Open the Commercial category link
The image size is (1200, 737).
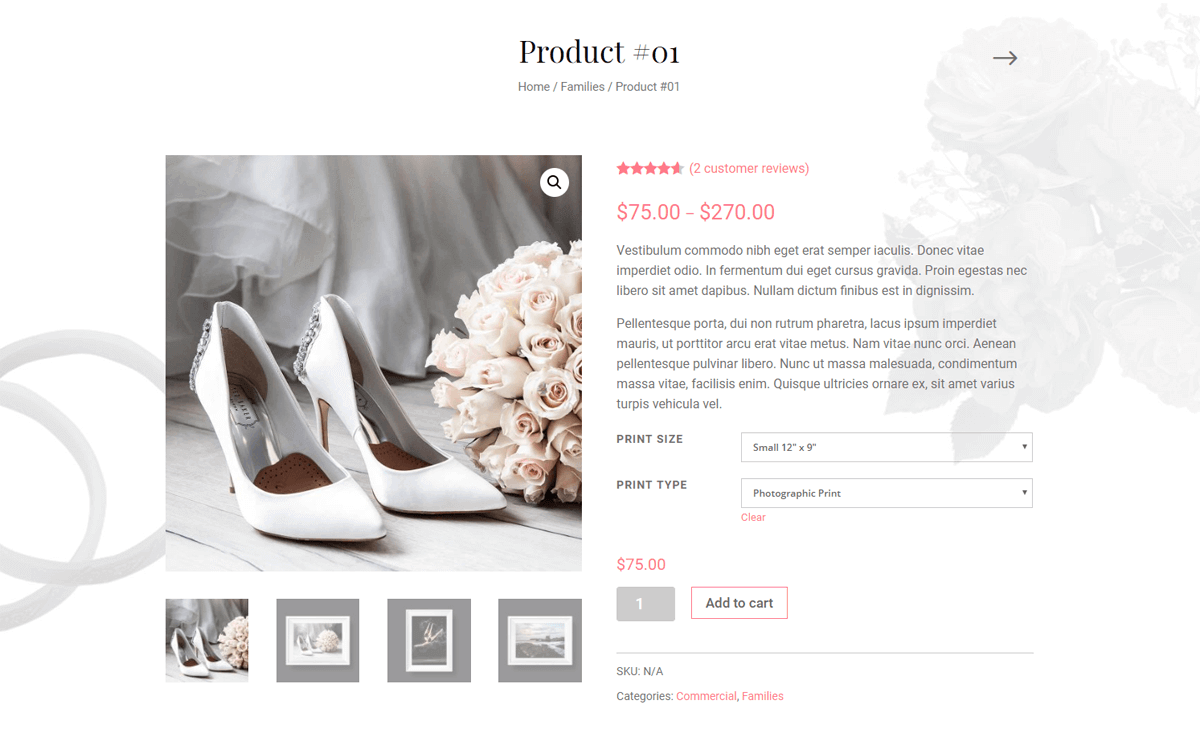coord(706,696)
